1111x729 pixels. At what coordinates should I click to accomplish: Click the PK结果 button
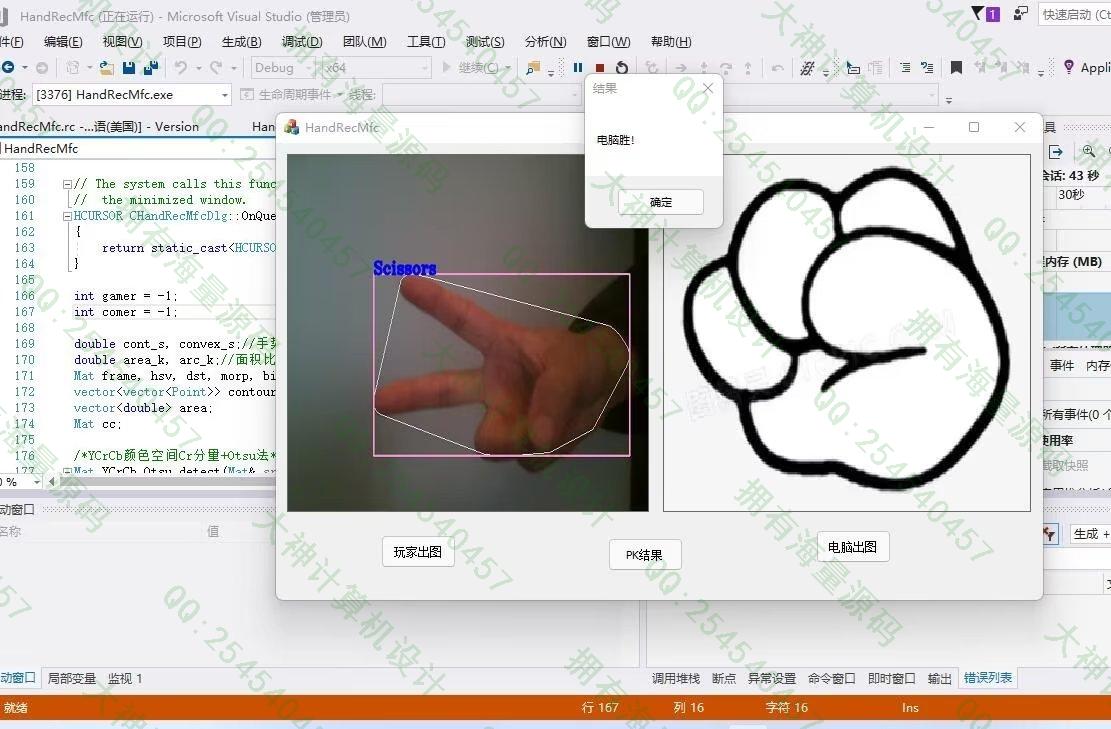pyautogui.click(x=645, y=555)
